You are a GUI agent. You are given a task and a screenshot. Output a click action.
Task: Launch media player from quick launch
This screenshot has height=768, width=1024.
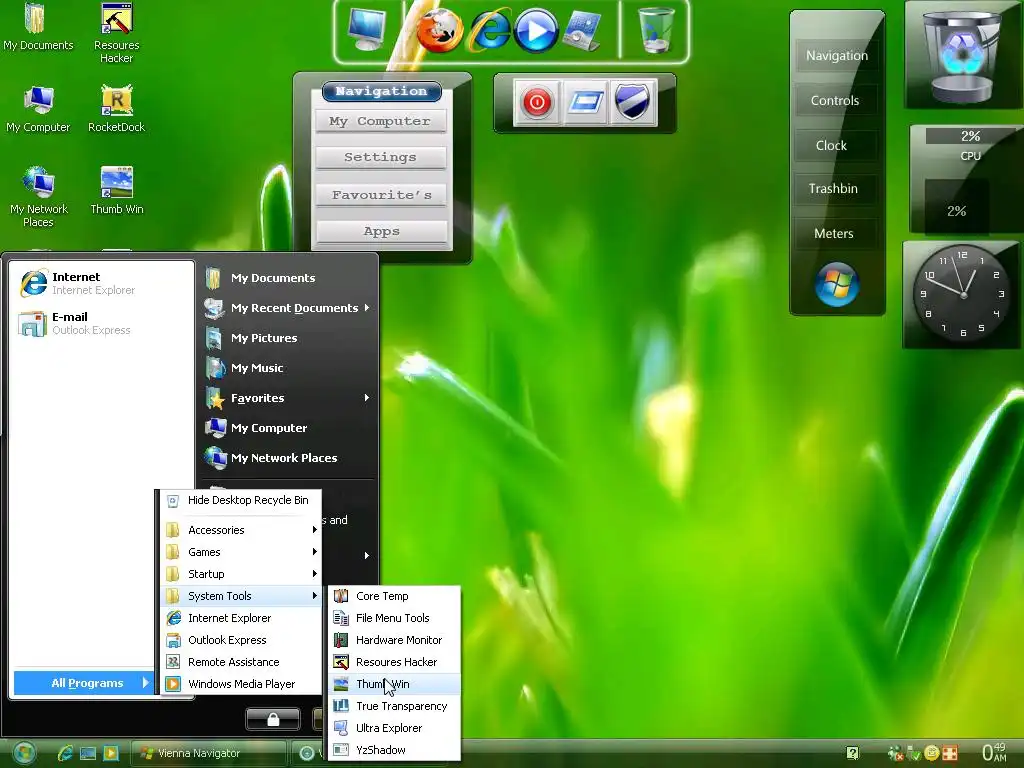pos(111,753)
